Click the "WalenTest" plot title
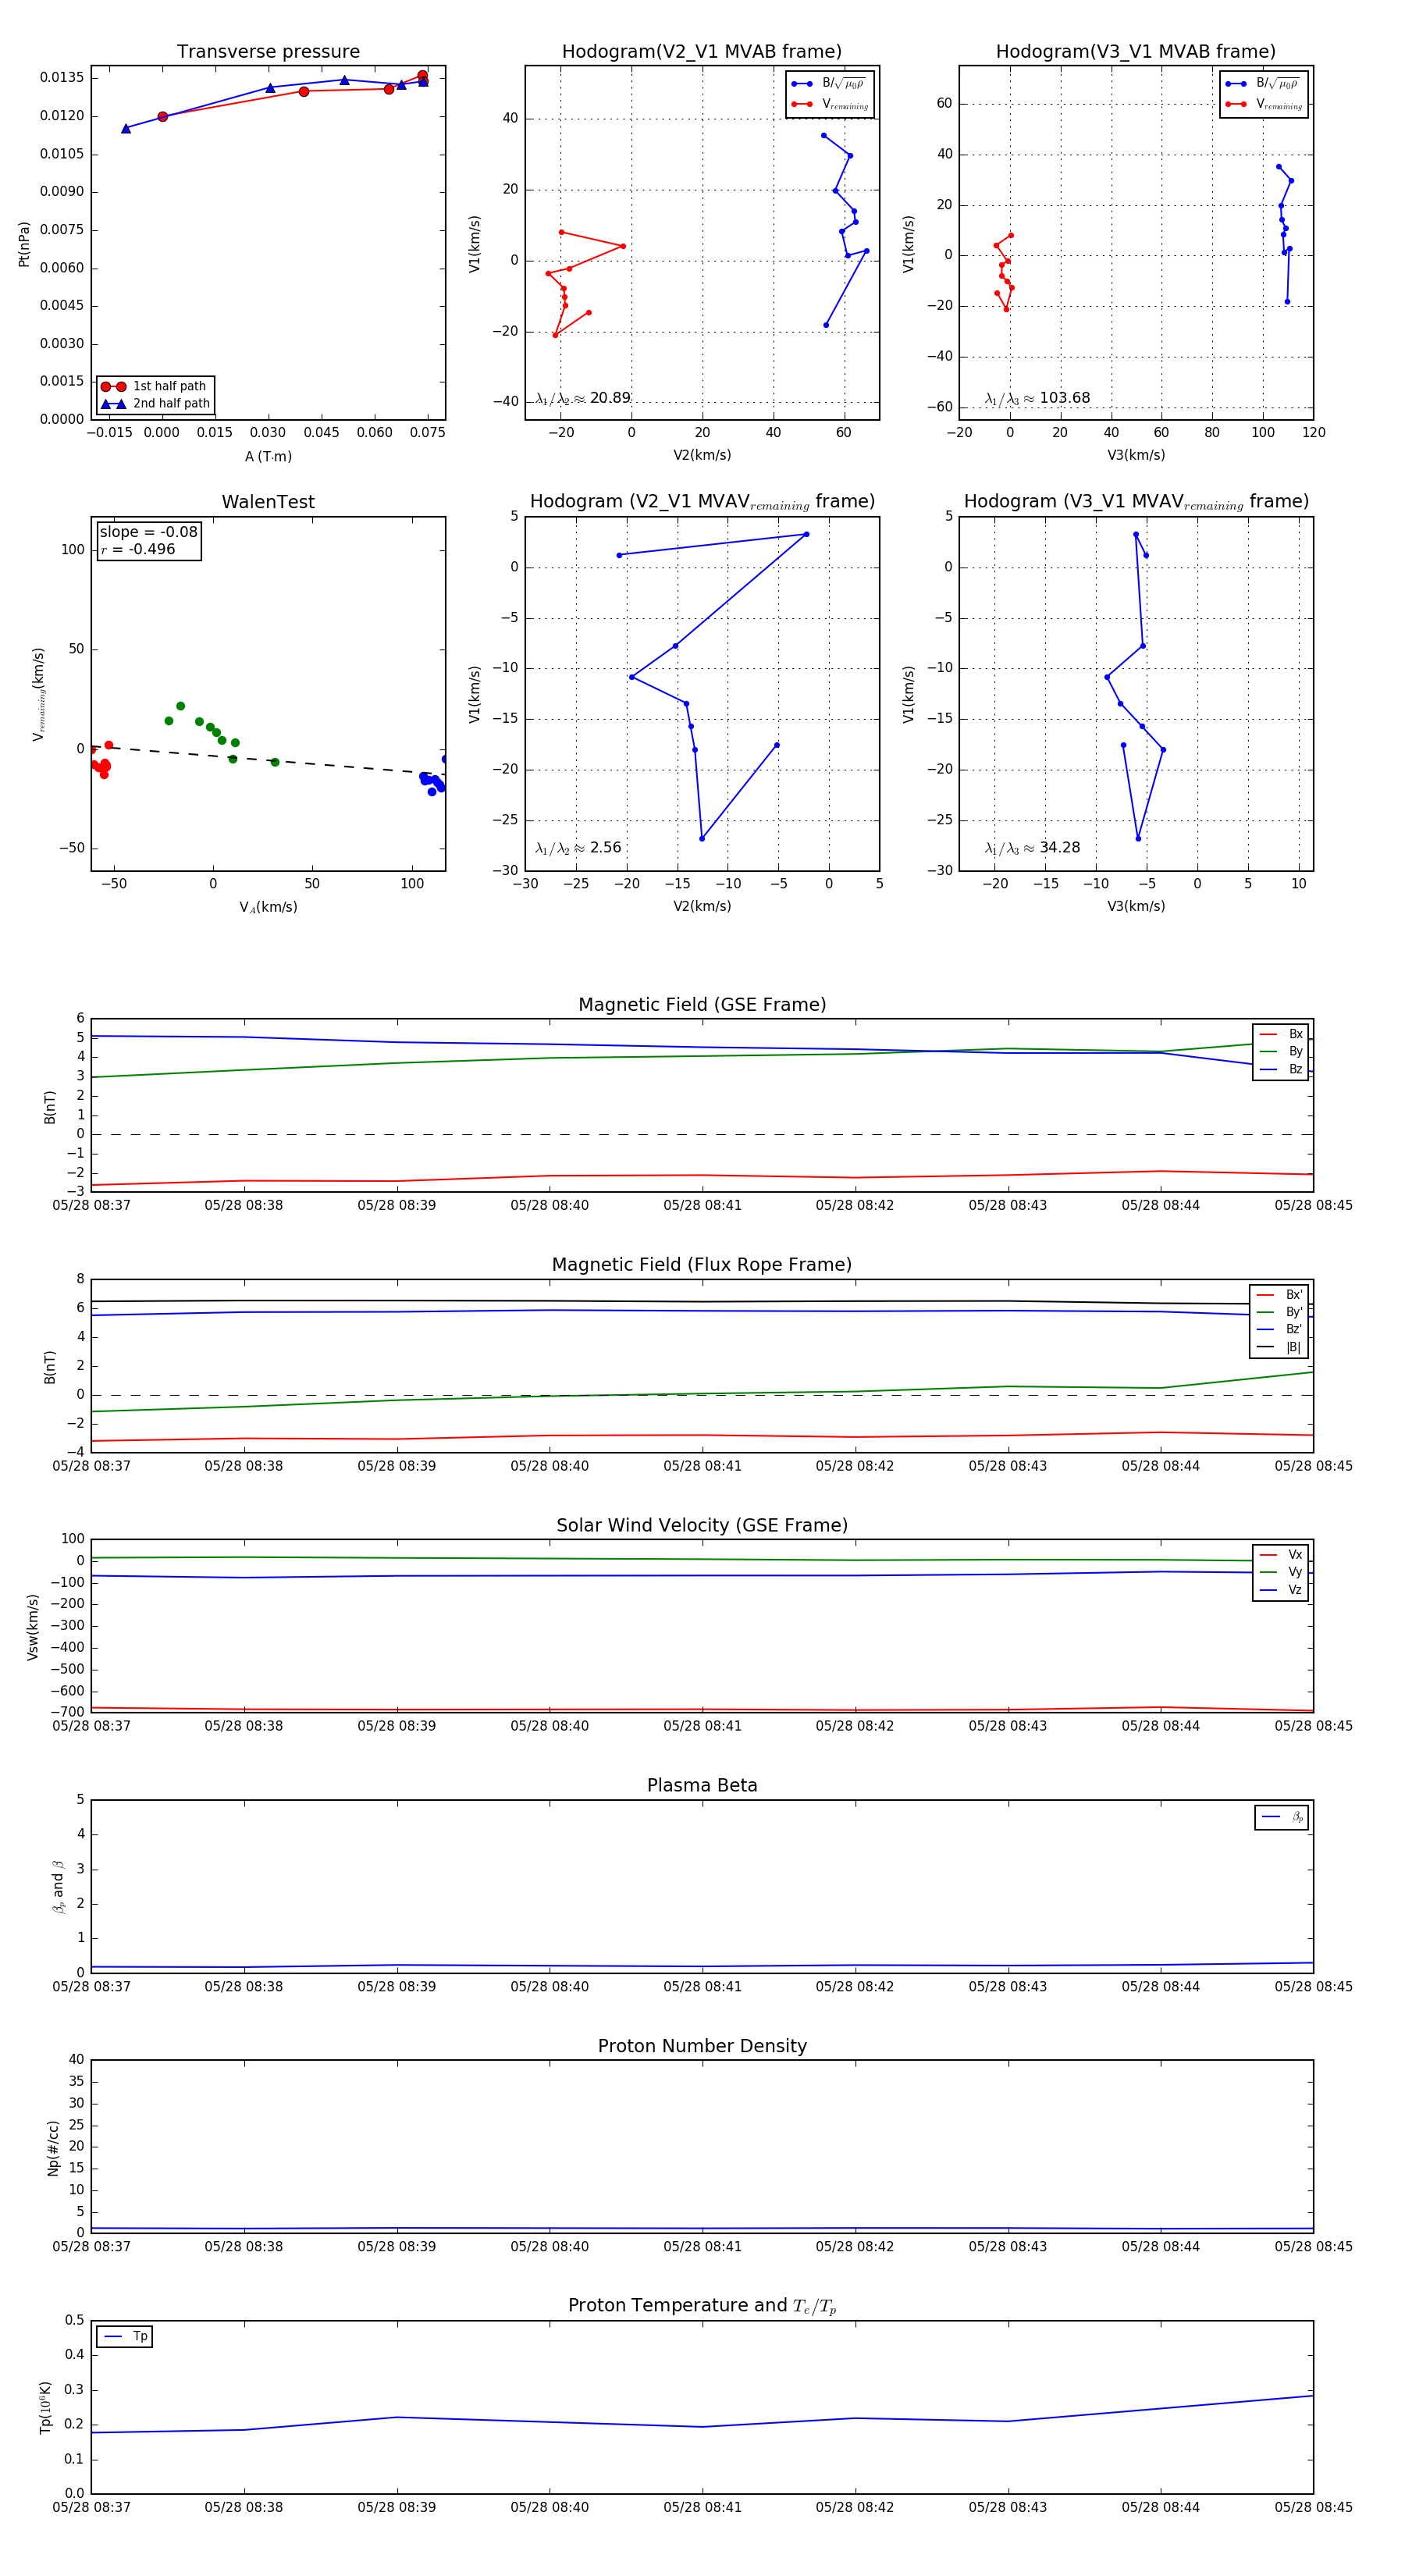 [268, 502]
